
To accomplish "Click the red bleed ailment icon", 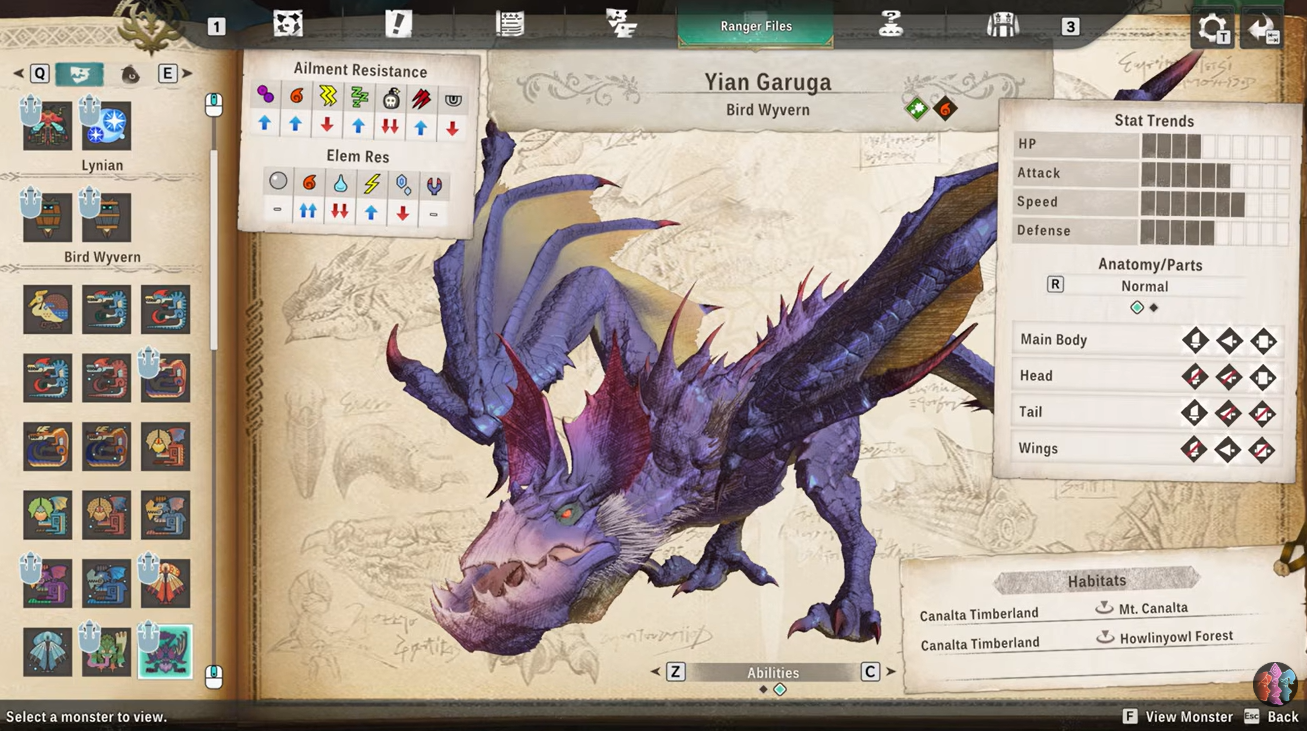I will click(421, 98).
